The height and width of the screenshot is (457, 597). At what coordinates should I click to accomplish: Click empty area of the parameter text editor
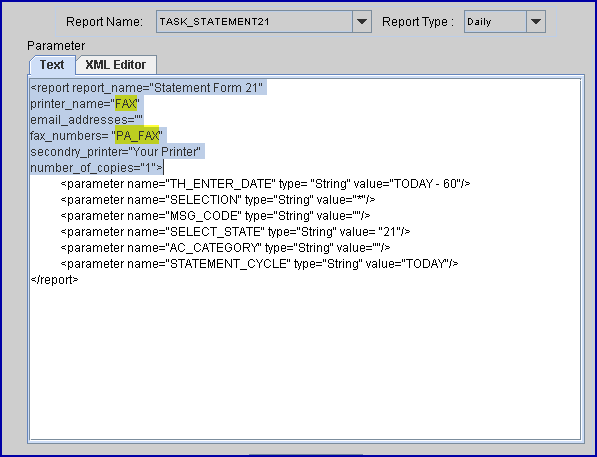click(x=305, y=362)
